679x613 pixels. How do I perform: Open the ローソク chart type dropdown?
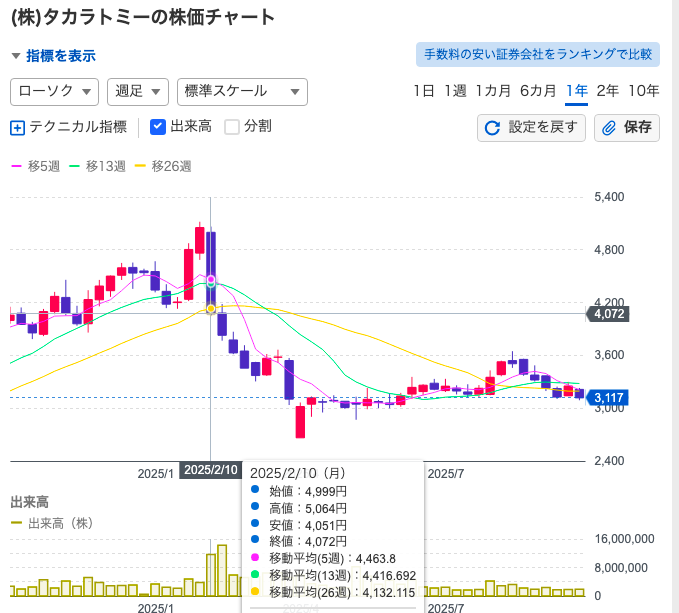click(54, 91)
